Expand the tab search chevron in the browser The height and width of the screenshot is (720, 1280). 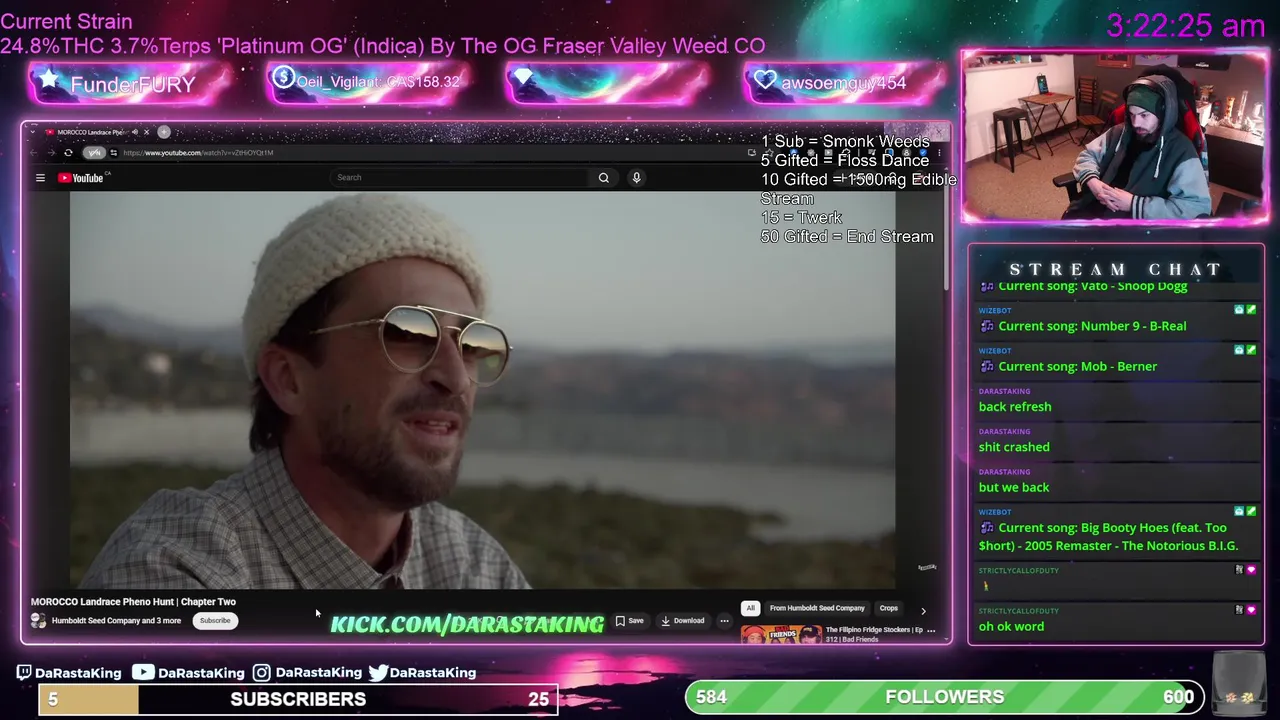34,132
